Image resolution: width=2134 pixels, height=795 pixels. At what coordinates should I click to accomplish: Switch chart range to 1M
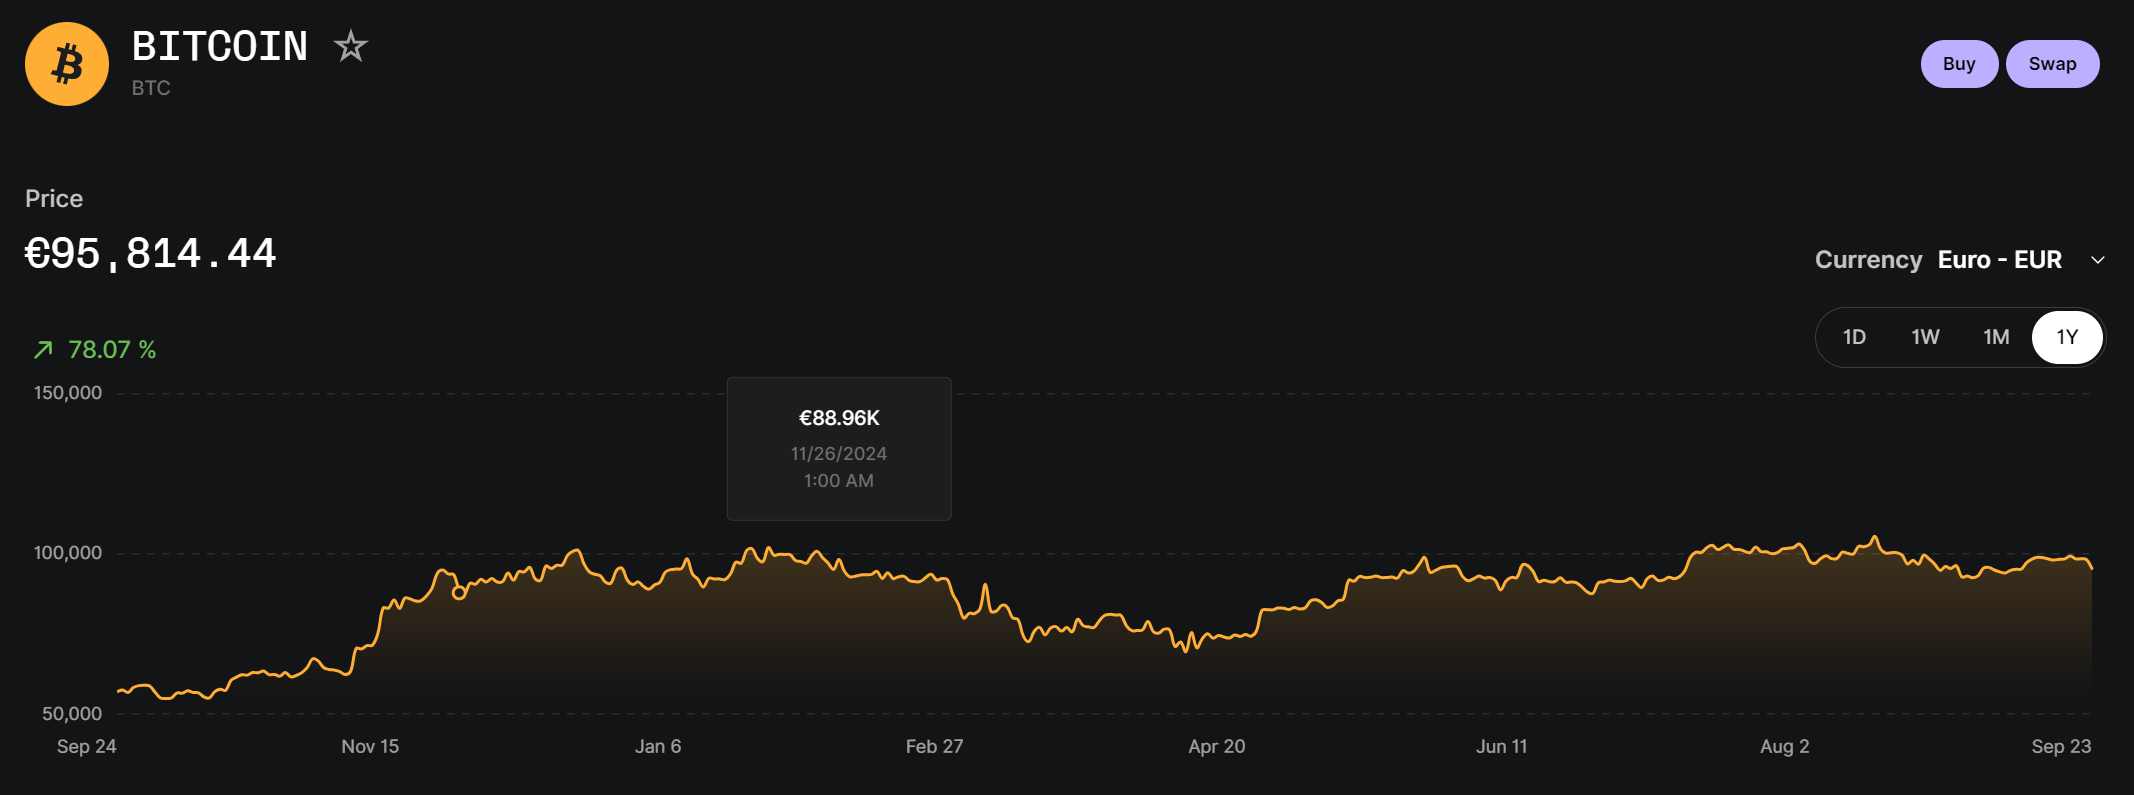[x=1996, y=337]
